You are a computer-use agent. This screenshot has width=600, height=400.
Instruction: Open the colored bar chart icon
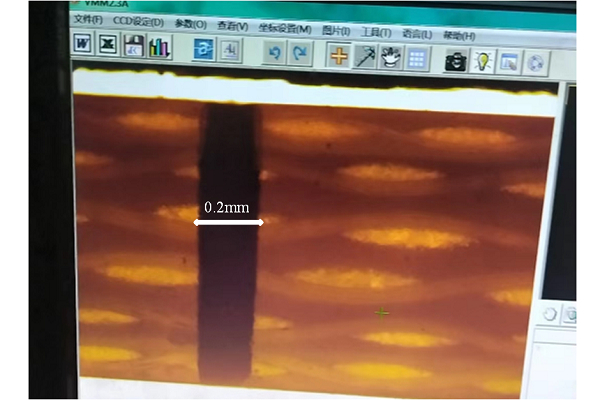pos(159,47)
